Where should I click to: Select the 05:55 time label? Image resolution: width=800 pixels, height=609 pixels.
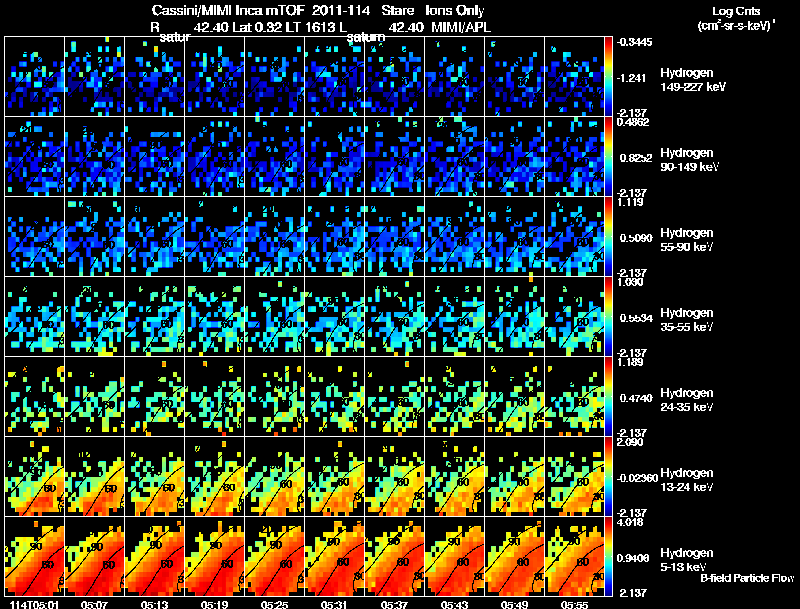tap(574, 604)
